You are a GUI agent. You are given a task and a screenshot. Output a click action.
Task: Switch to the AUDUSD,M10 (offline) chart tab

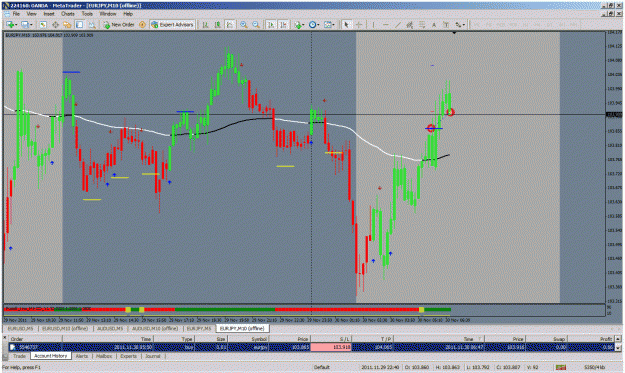(155, 328)
